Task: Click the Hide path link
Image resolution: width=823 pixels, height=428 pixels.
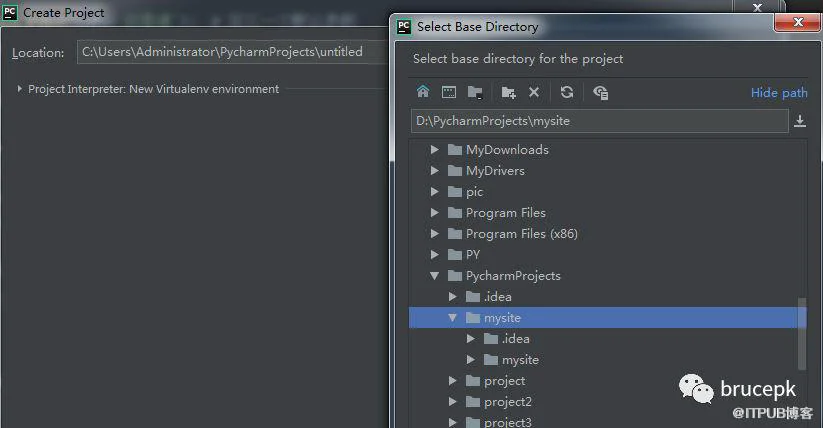Action: point(779,93)
